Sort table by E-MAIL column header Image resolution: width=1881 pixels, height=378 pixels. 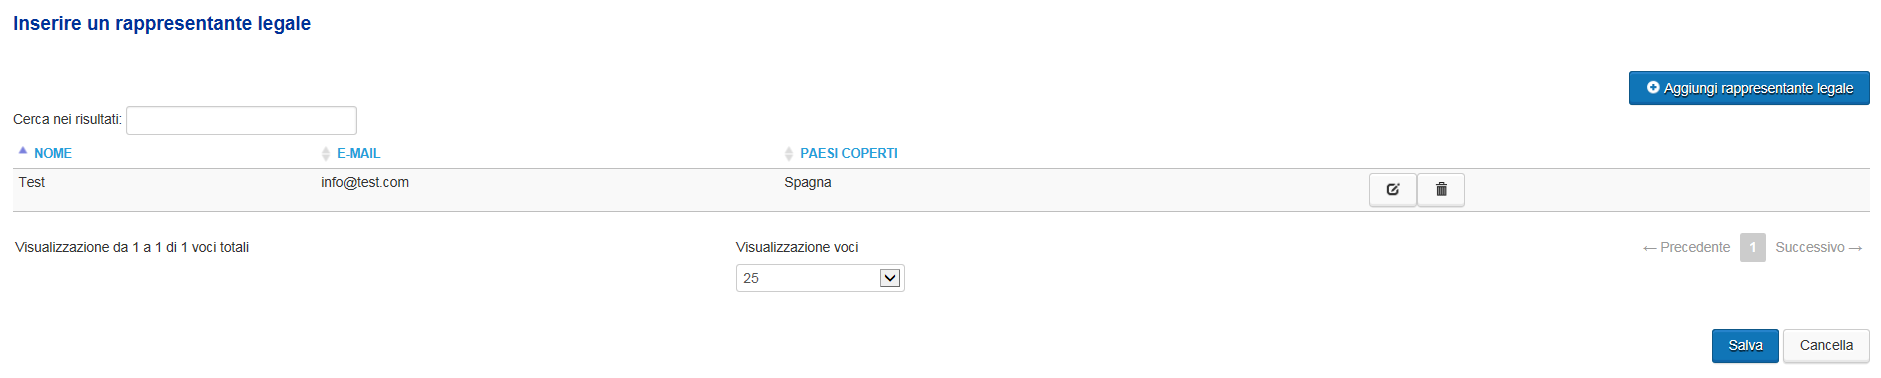358,153
